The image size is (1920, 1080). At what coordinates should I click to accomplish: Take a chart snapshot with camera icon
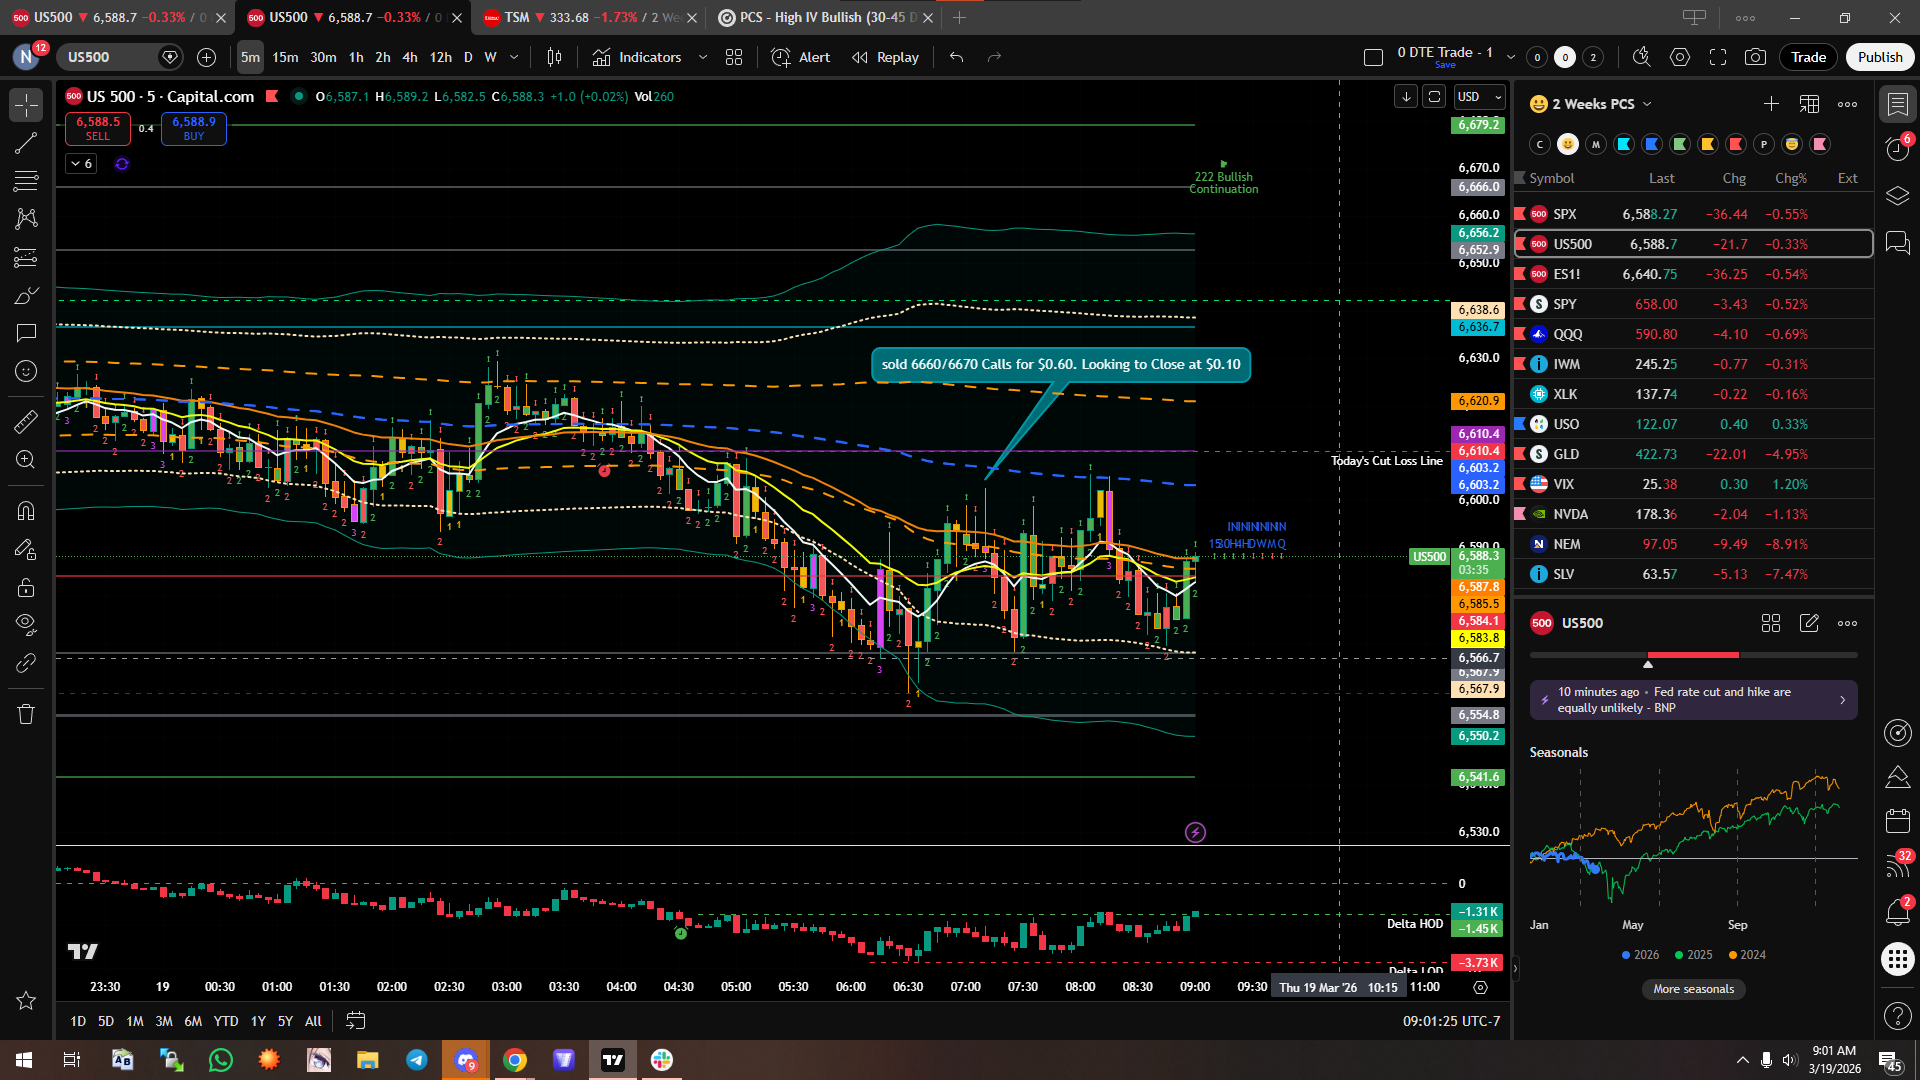pyautogui.click(x=1755, y=57)
